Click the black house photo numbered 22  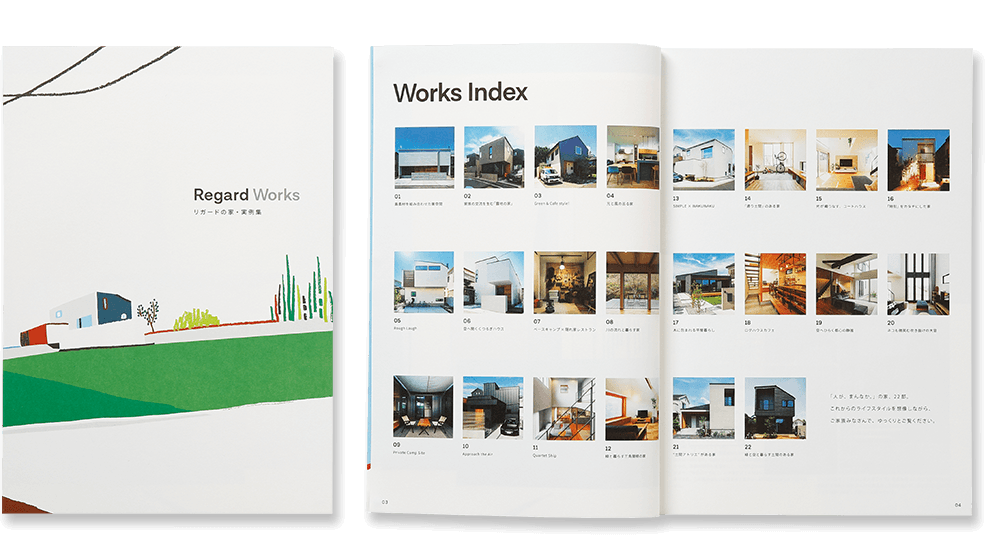[x=775, y=408]
